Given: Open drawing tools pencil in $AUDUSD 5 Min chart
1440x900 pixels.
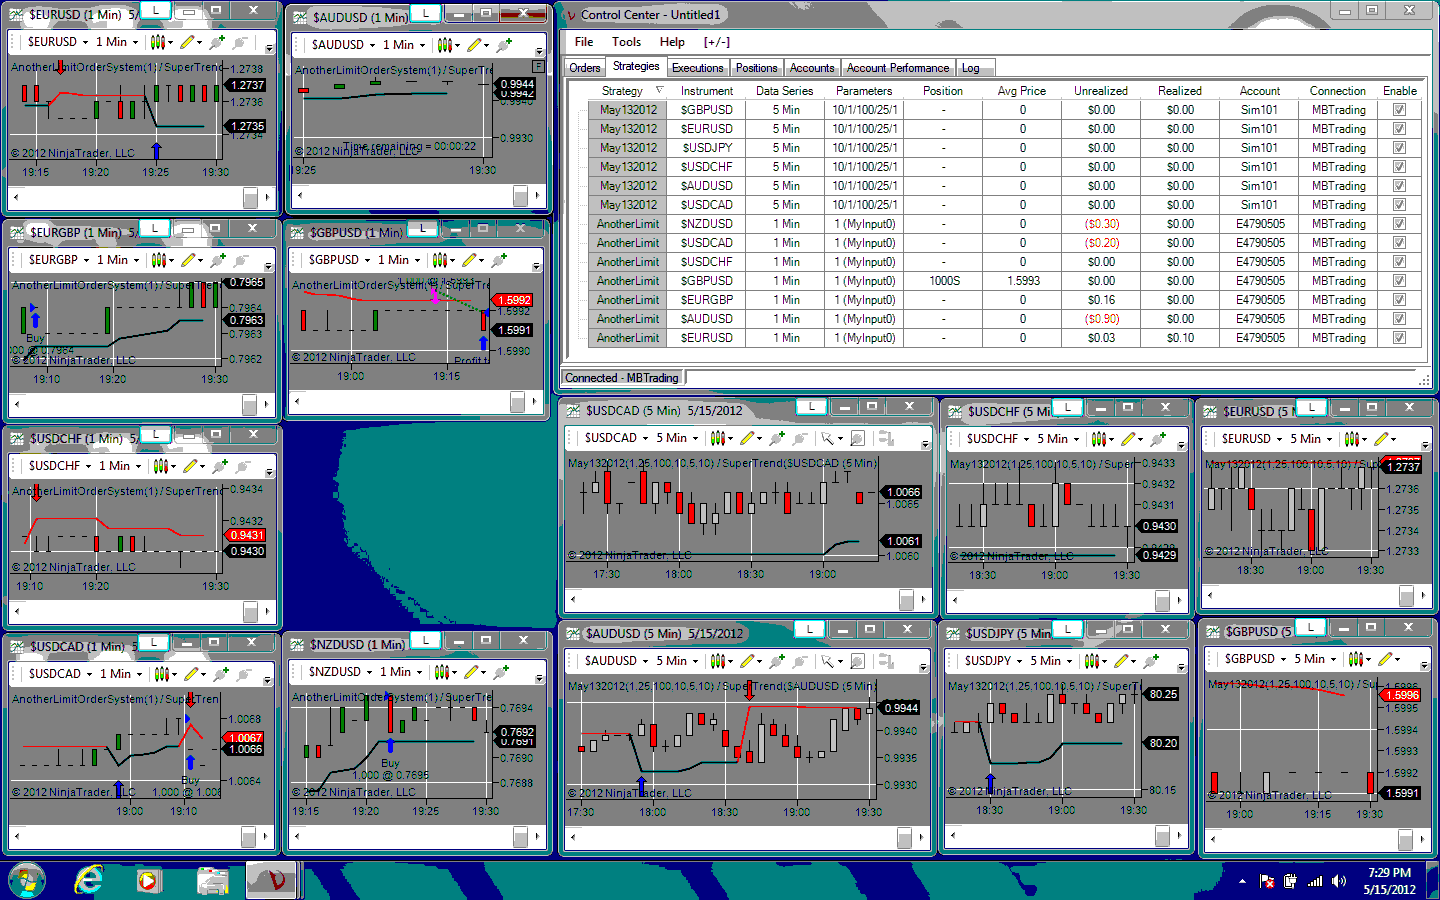Looking at the screenshot, I should pos(746,661).
